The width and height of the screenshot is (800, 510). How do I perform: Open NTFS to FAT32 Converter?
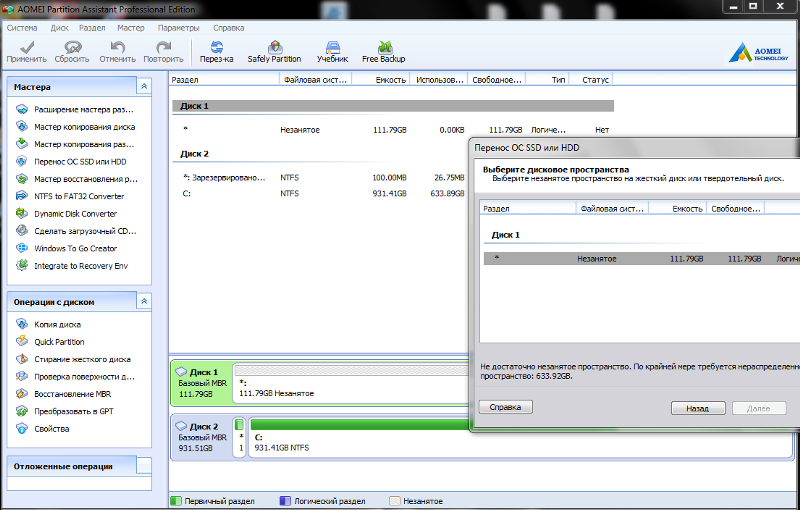[x=70, y=196]
